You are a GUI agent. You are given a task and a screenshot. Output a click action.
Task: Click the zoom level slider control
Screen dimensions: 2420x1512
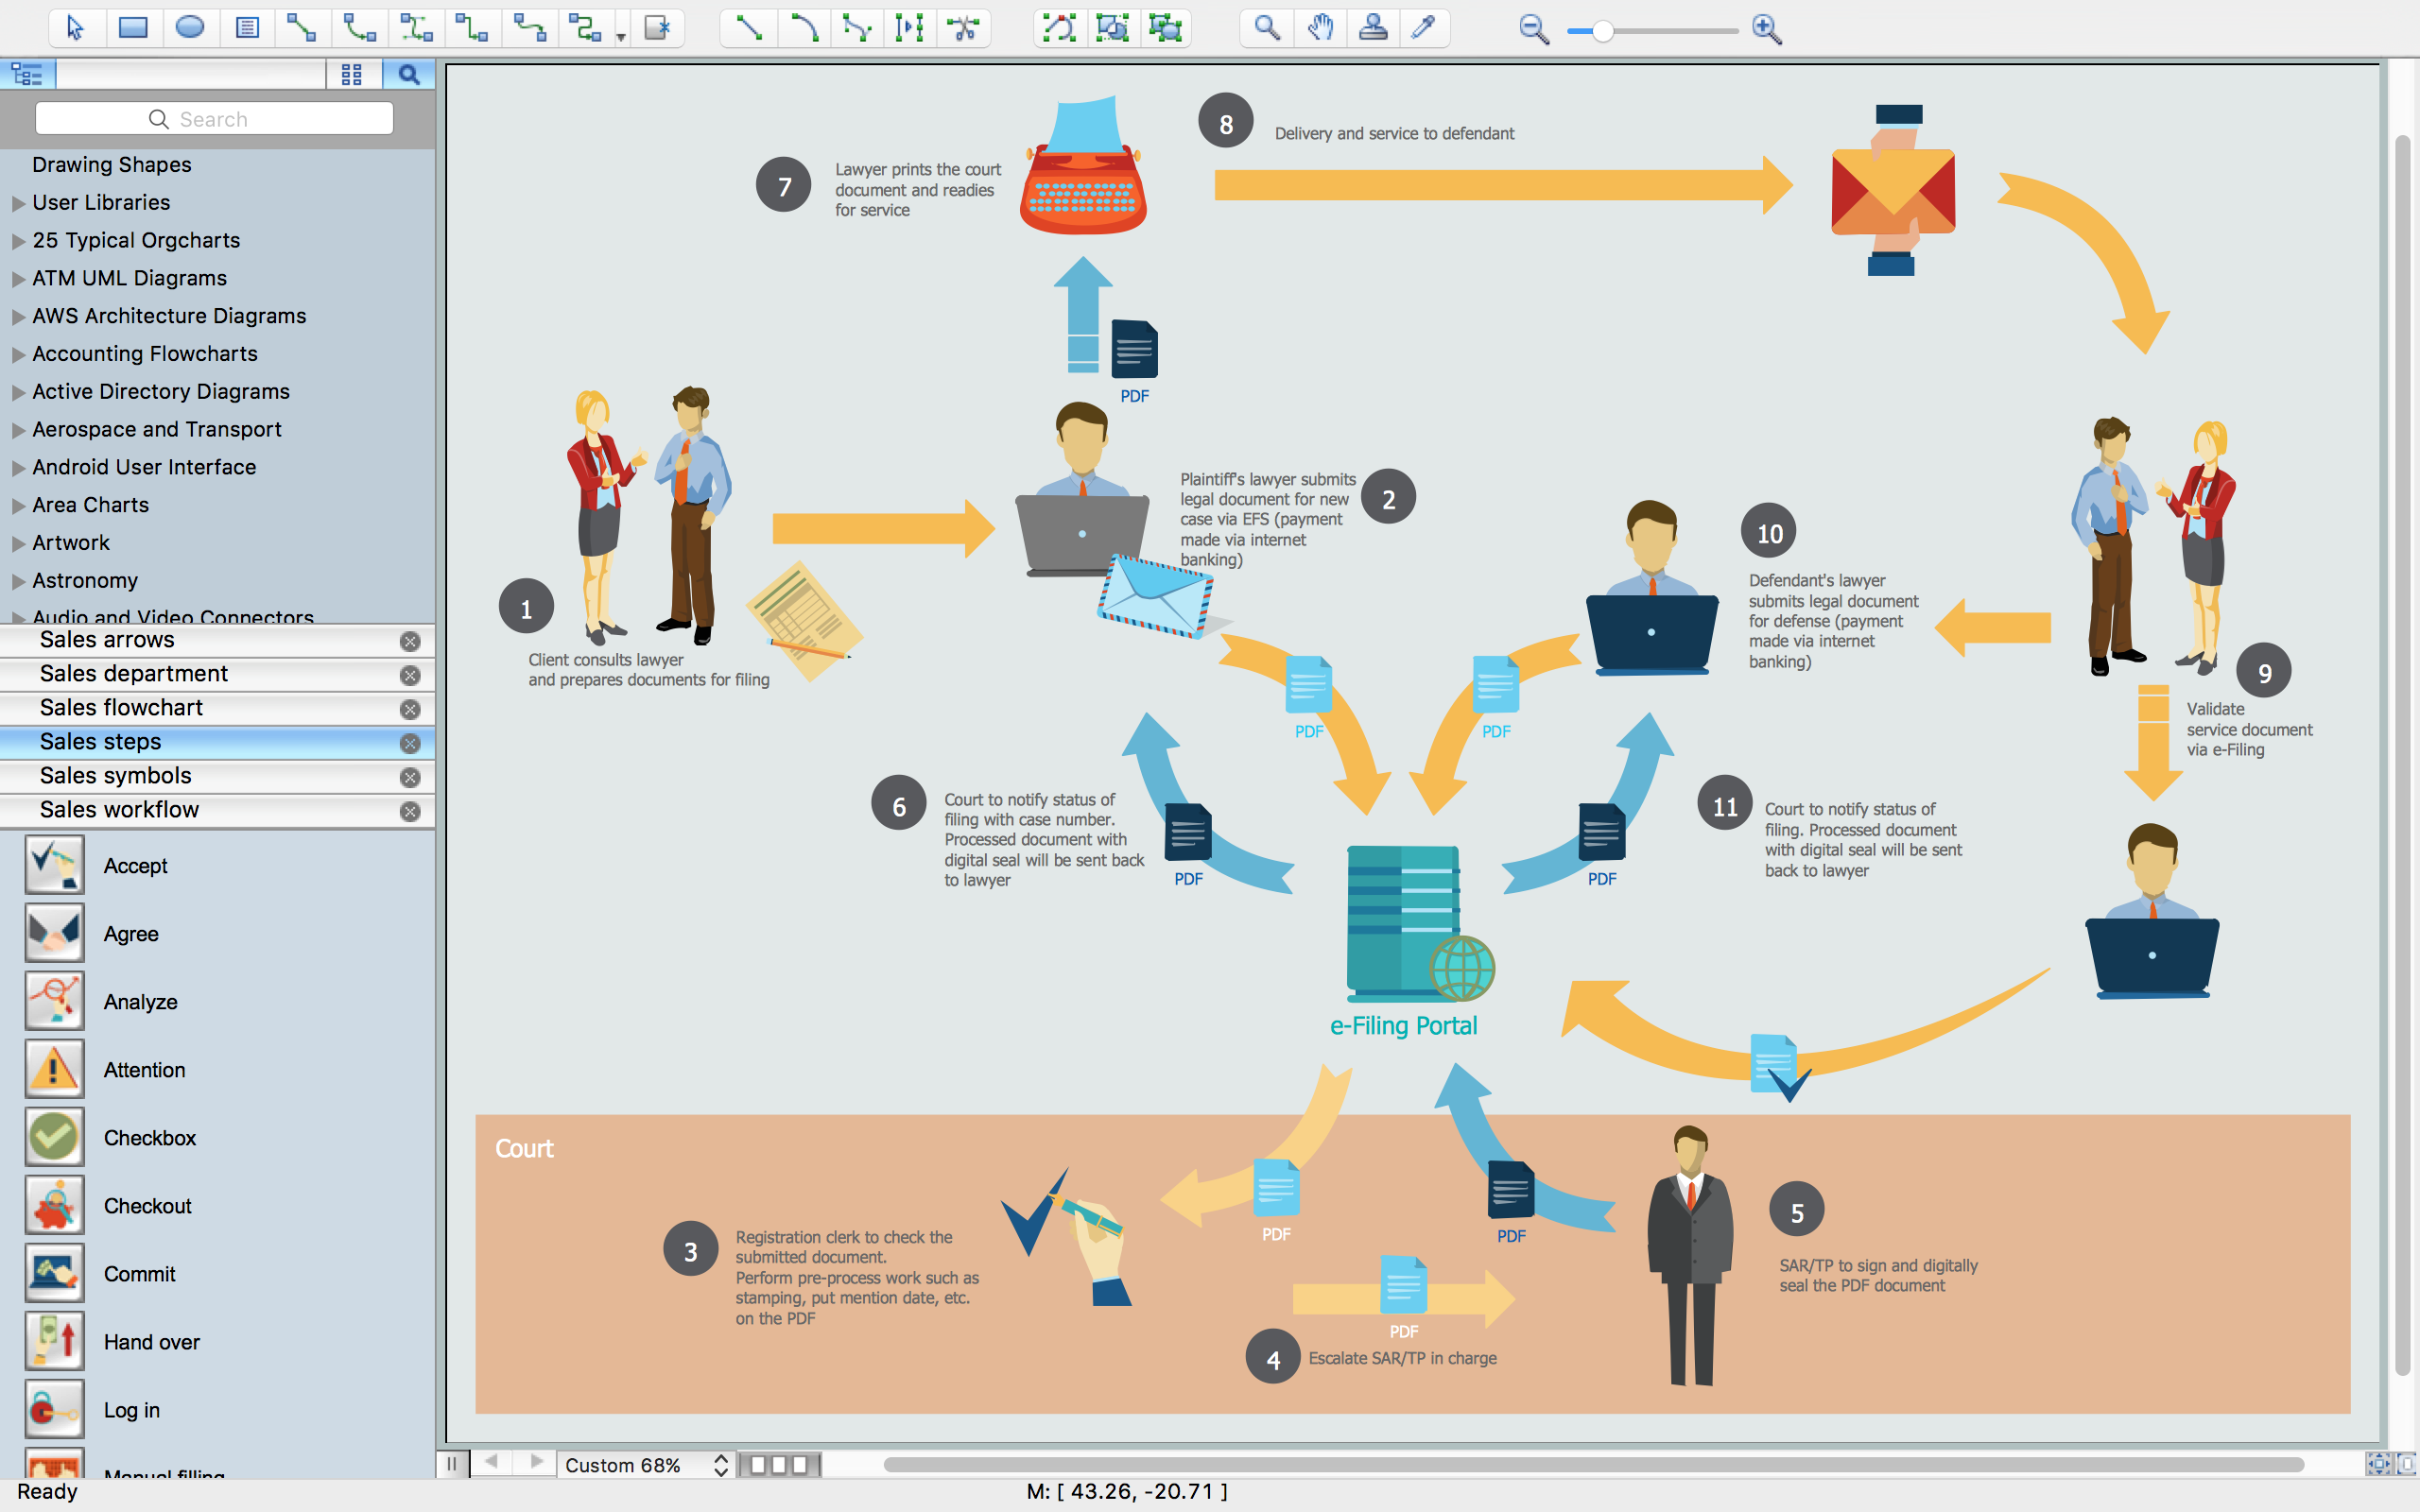pos(1603,29)
